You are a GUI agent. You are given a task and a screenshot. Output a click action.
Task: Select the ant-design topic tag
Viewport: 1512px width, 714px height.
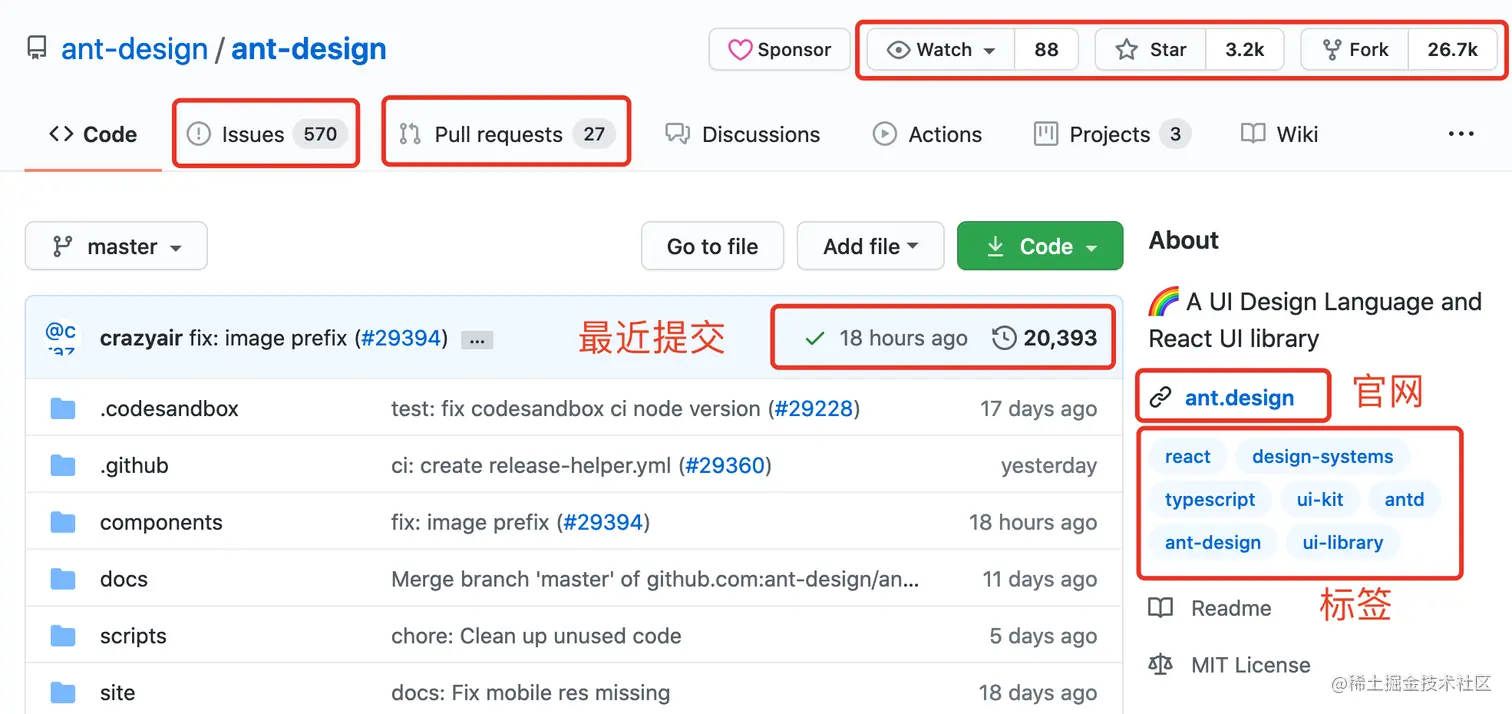1212,543
